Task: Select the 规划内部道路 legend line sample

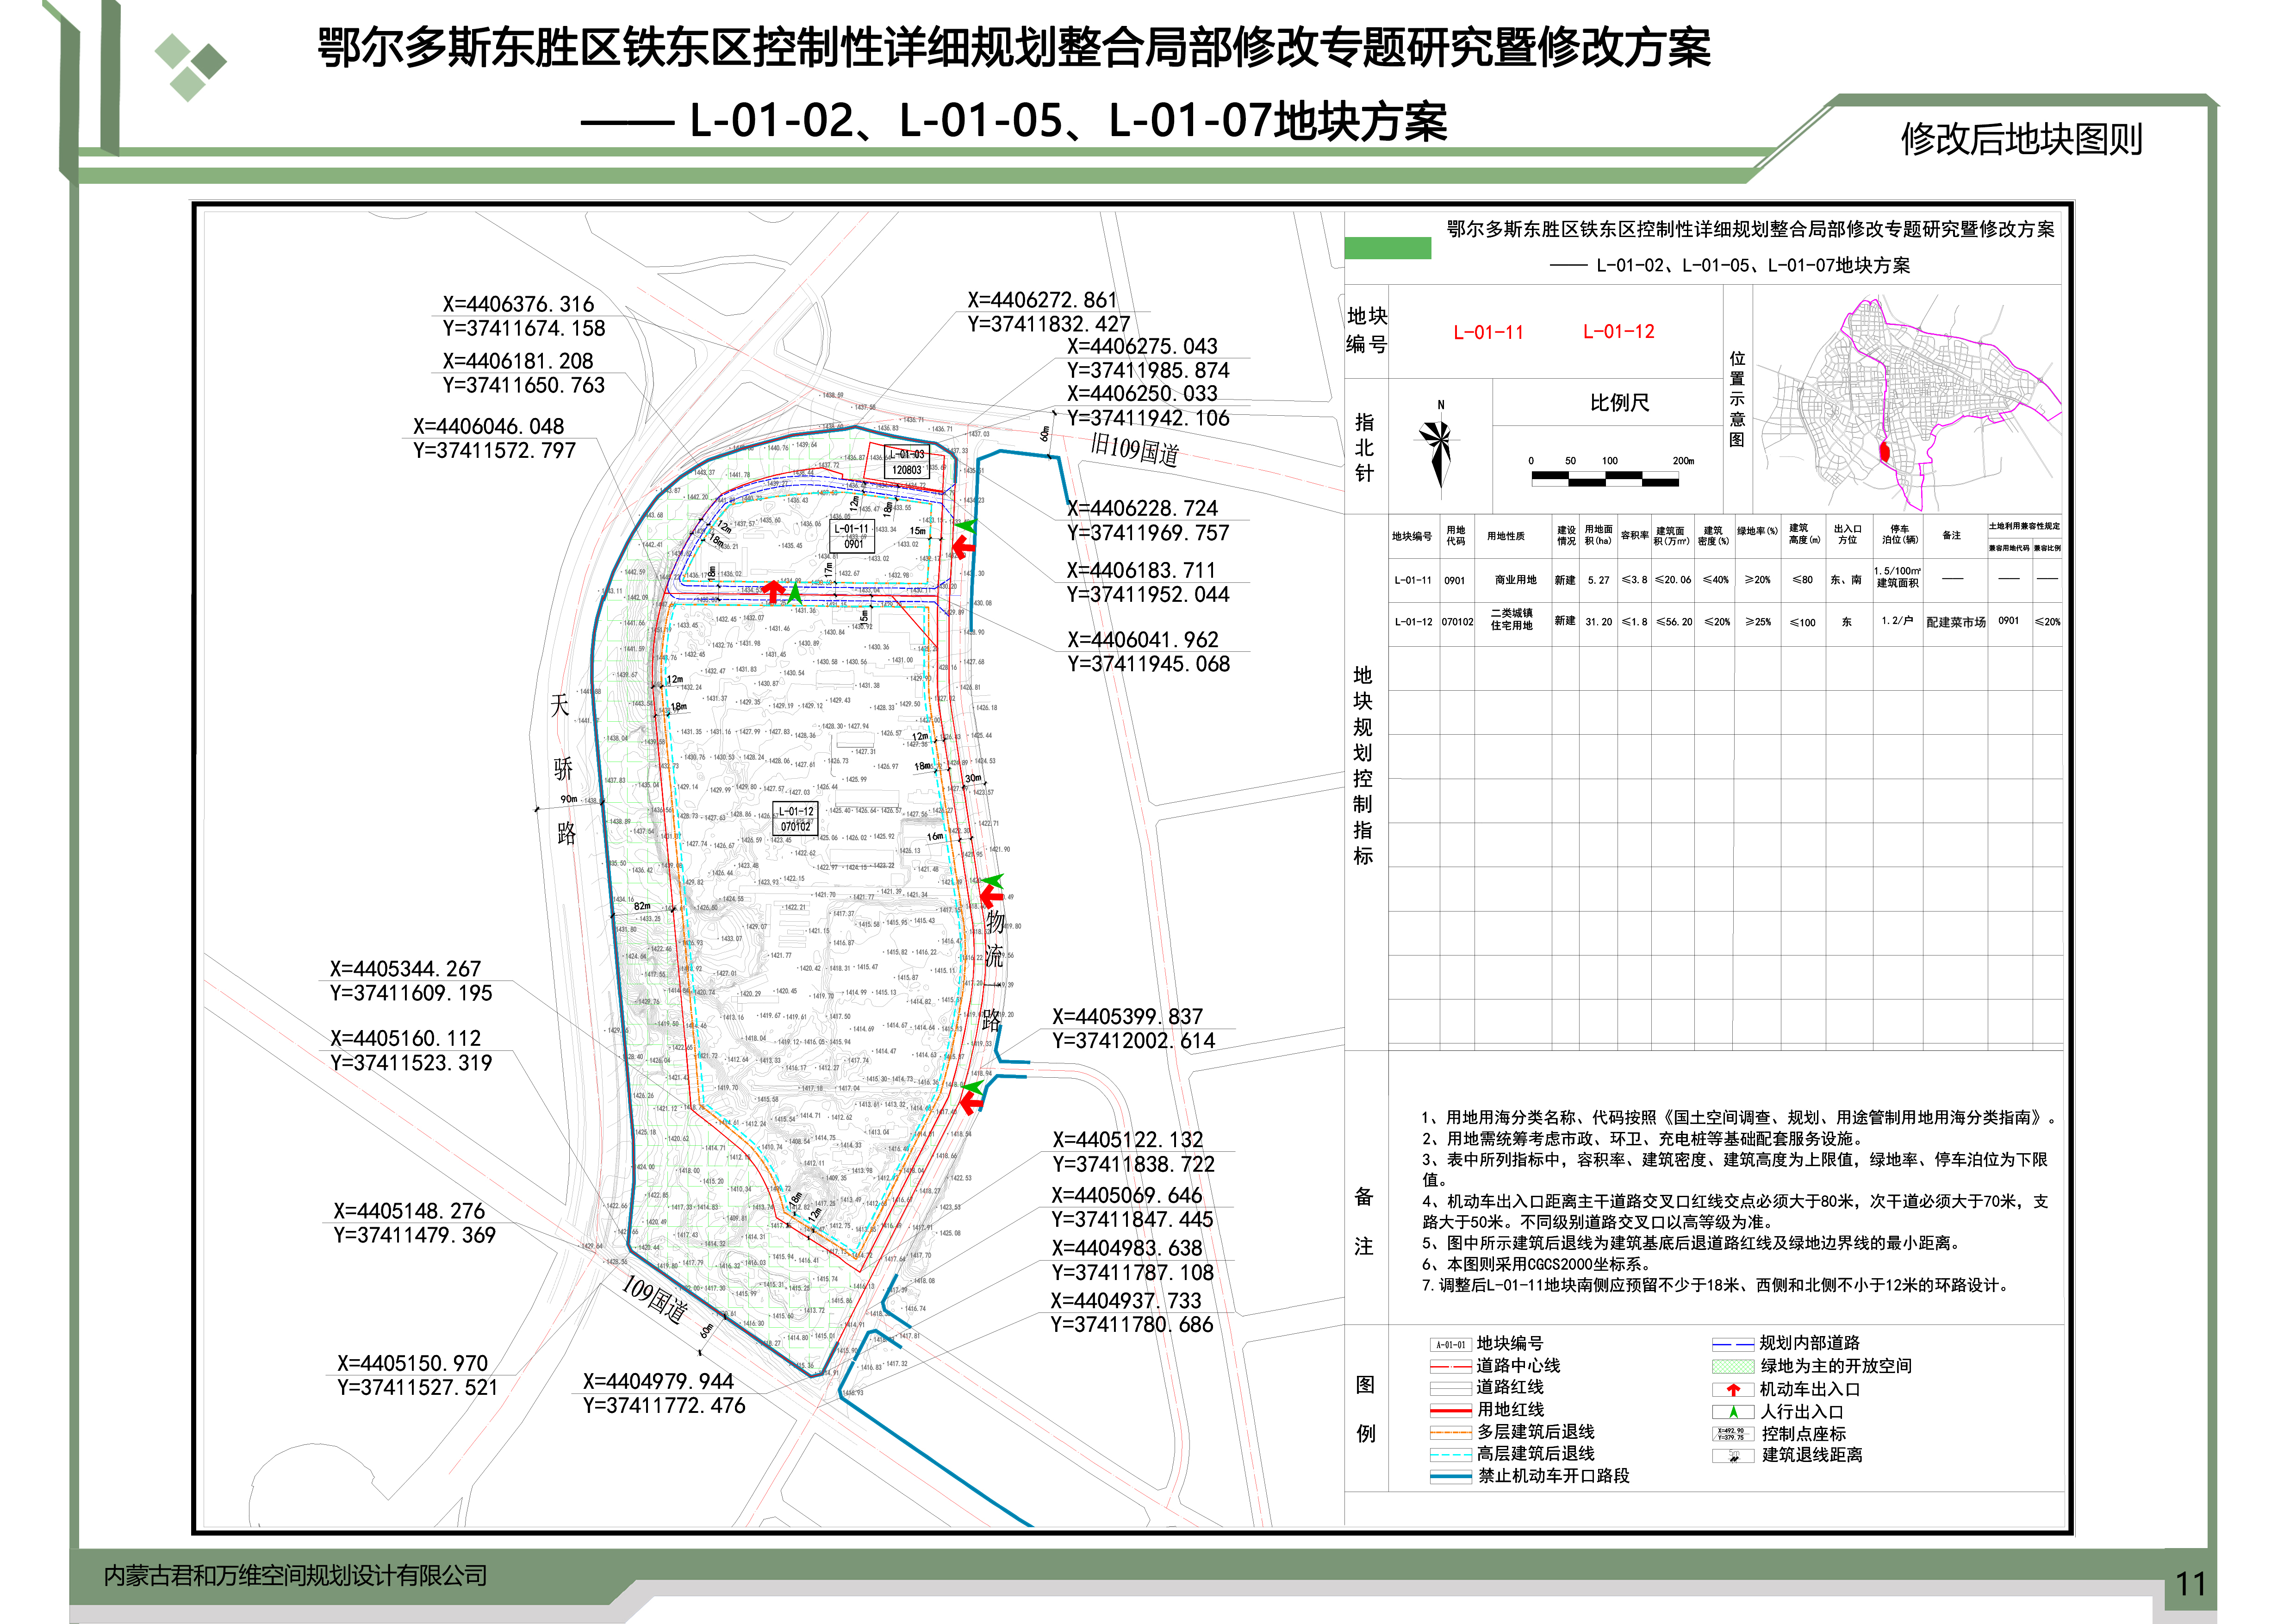Action: click(1733, 1344)
